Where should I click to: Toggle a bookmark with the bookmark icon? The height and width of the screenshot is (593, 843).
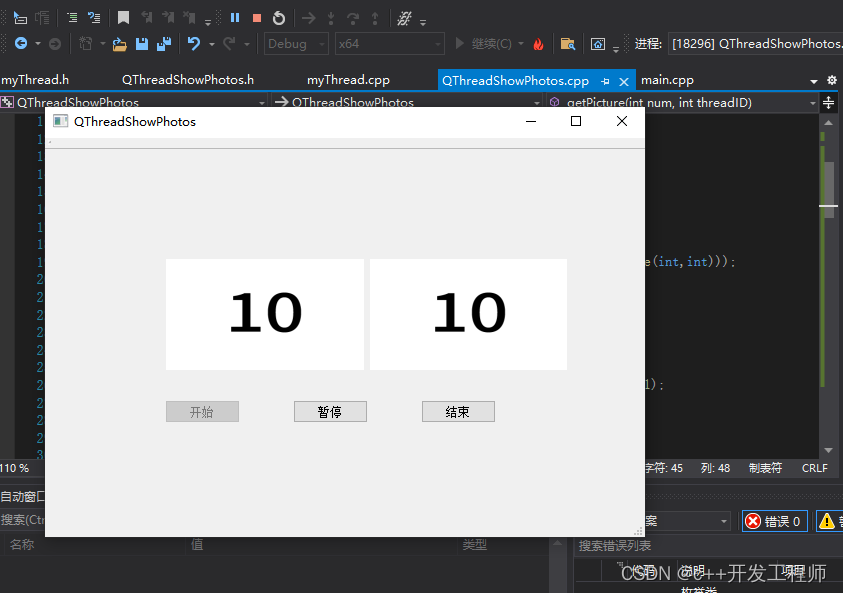point(124,17)
